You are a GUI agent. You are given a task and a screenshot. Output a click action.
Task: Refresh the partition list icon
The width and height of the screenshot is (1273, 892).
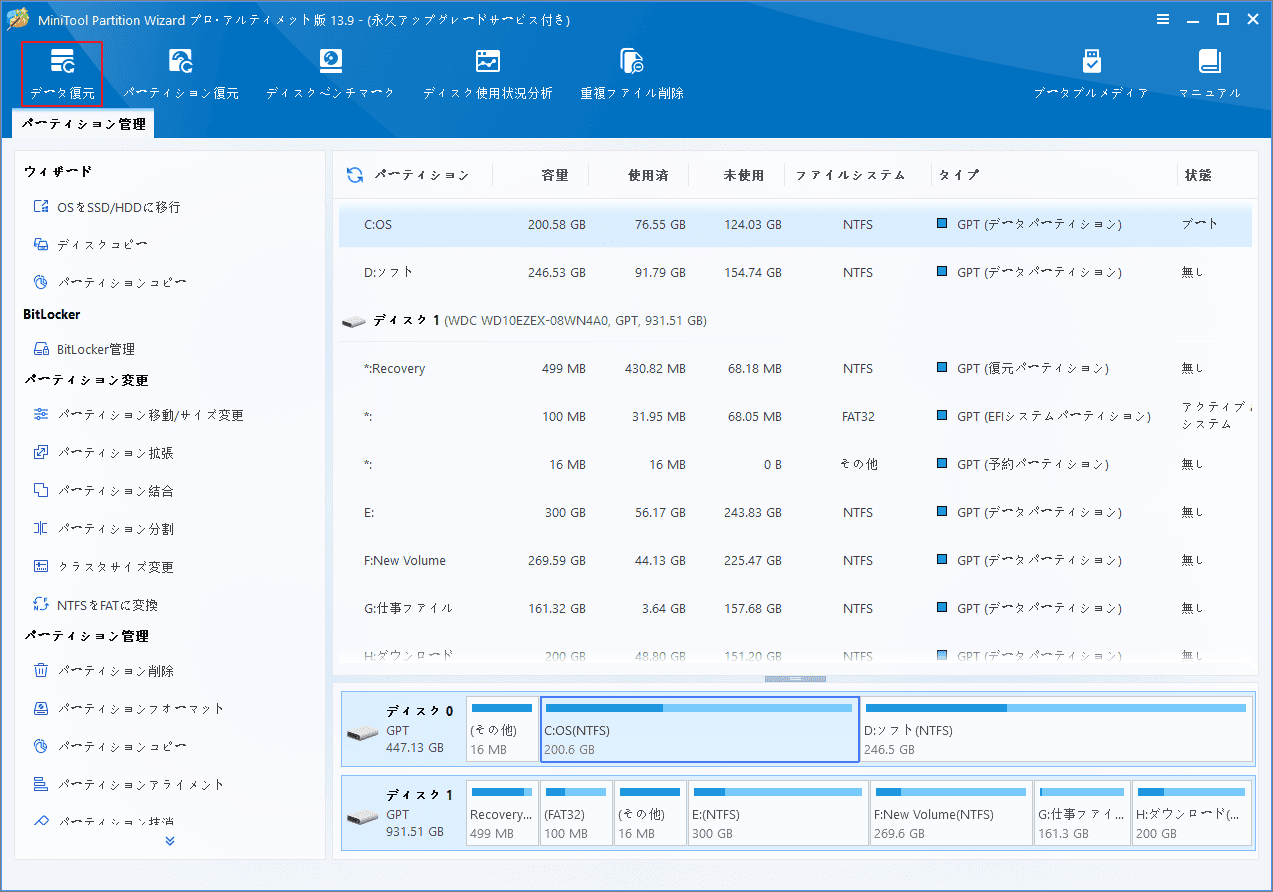(x=354, y=175)
